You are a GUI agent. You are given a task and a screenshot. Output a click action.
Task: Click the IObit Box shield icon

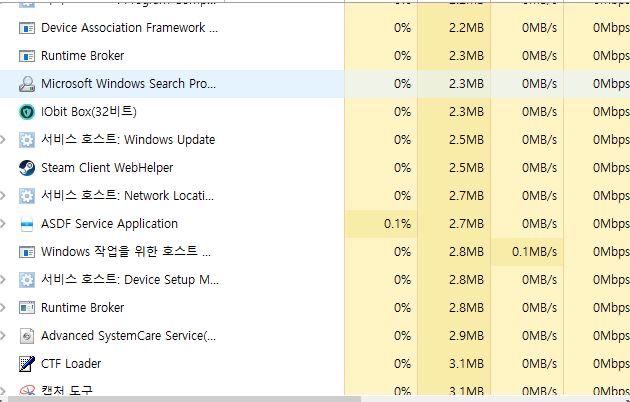(27, 112)
